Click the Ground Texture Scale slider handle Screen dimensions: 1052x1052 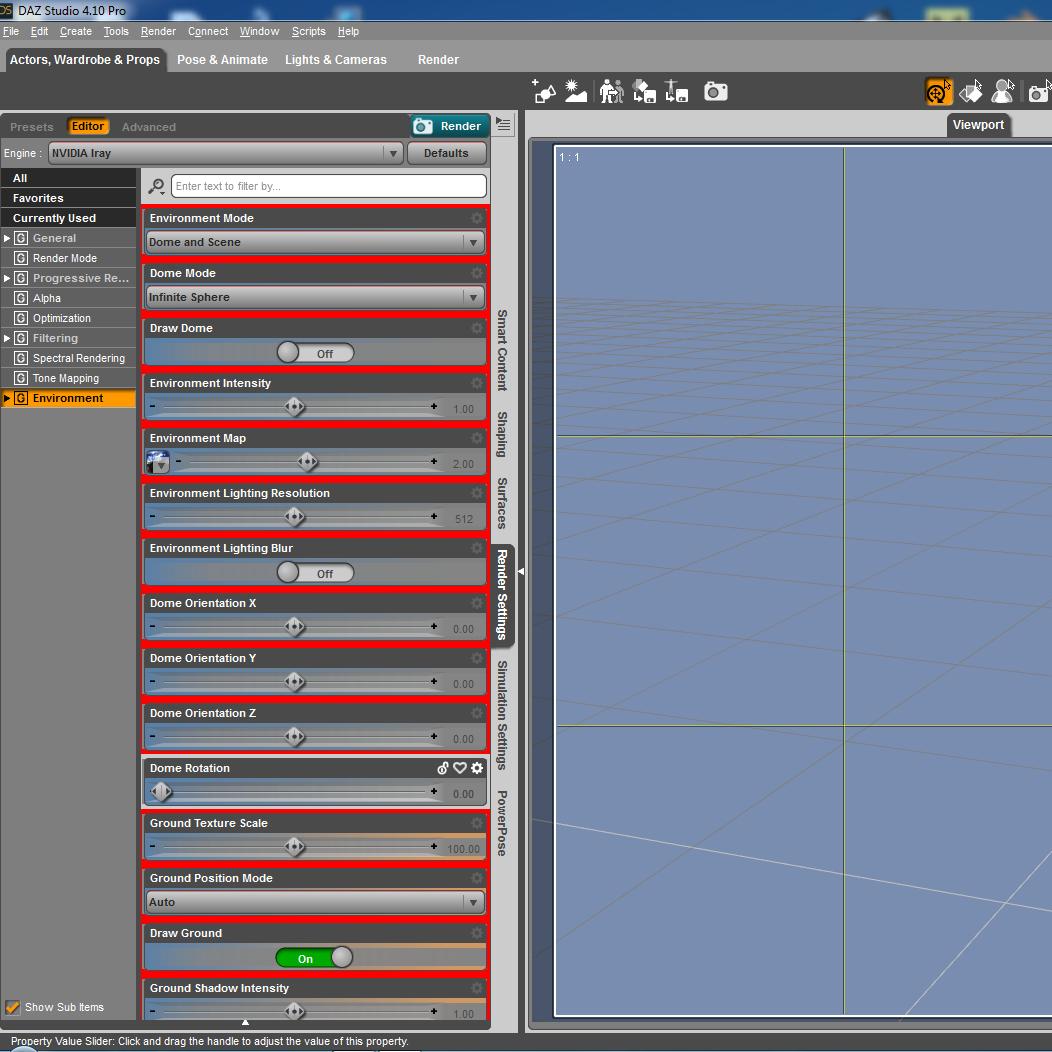(295, 847)
